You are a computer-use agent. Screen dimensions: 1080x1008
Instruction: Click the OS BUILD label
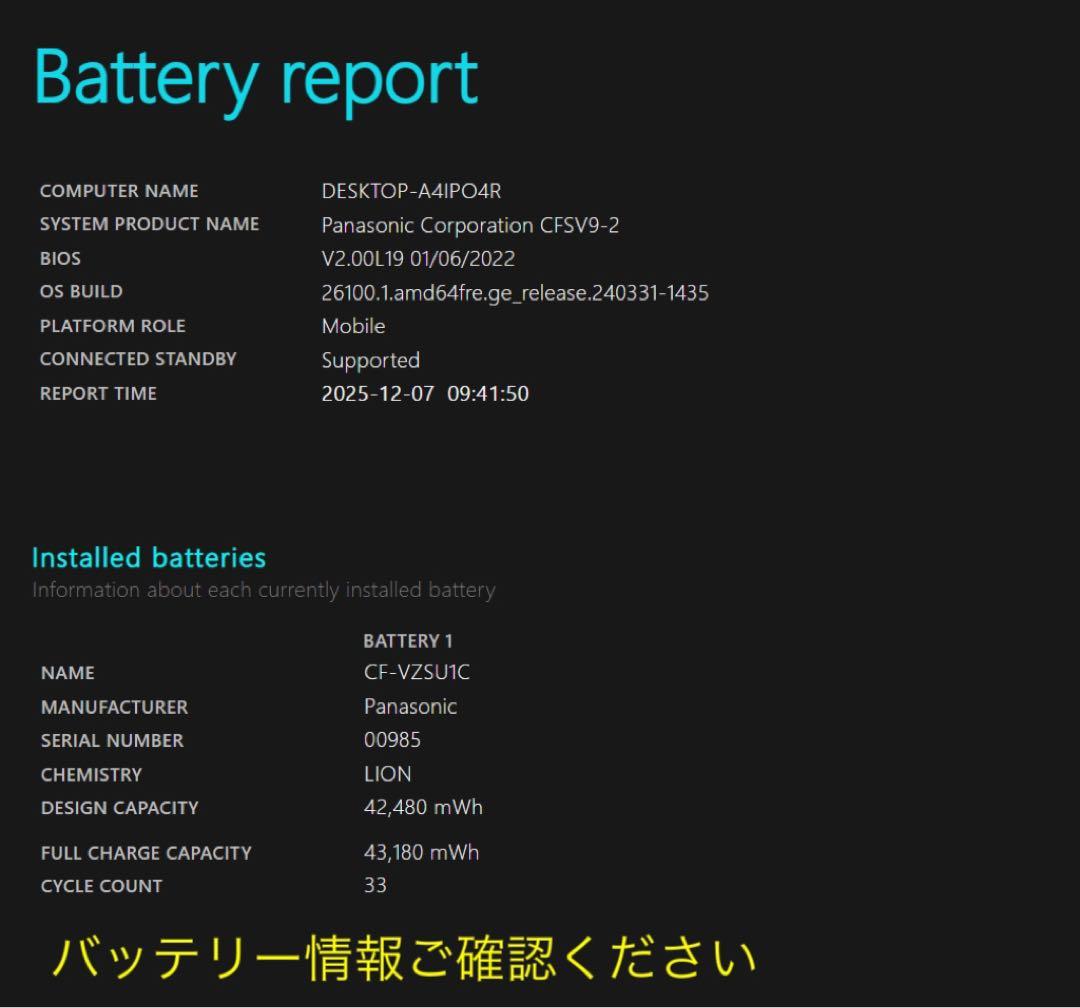pyautogui.click(x=81, y=291)
